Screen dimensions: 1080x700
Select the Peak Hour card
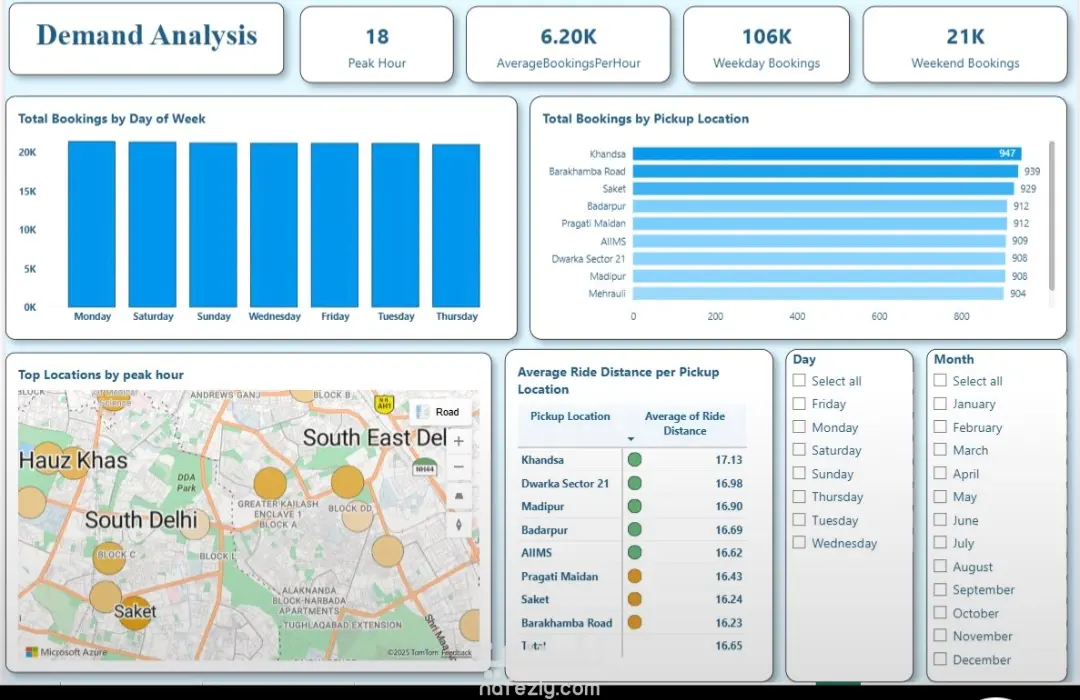[x=377, y=45]
